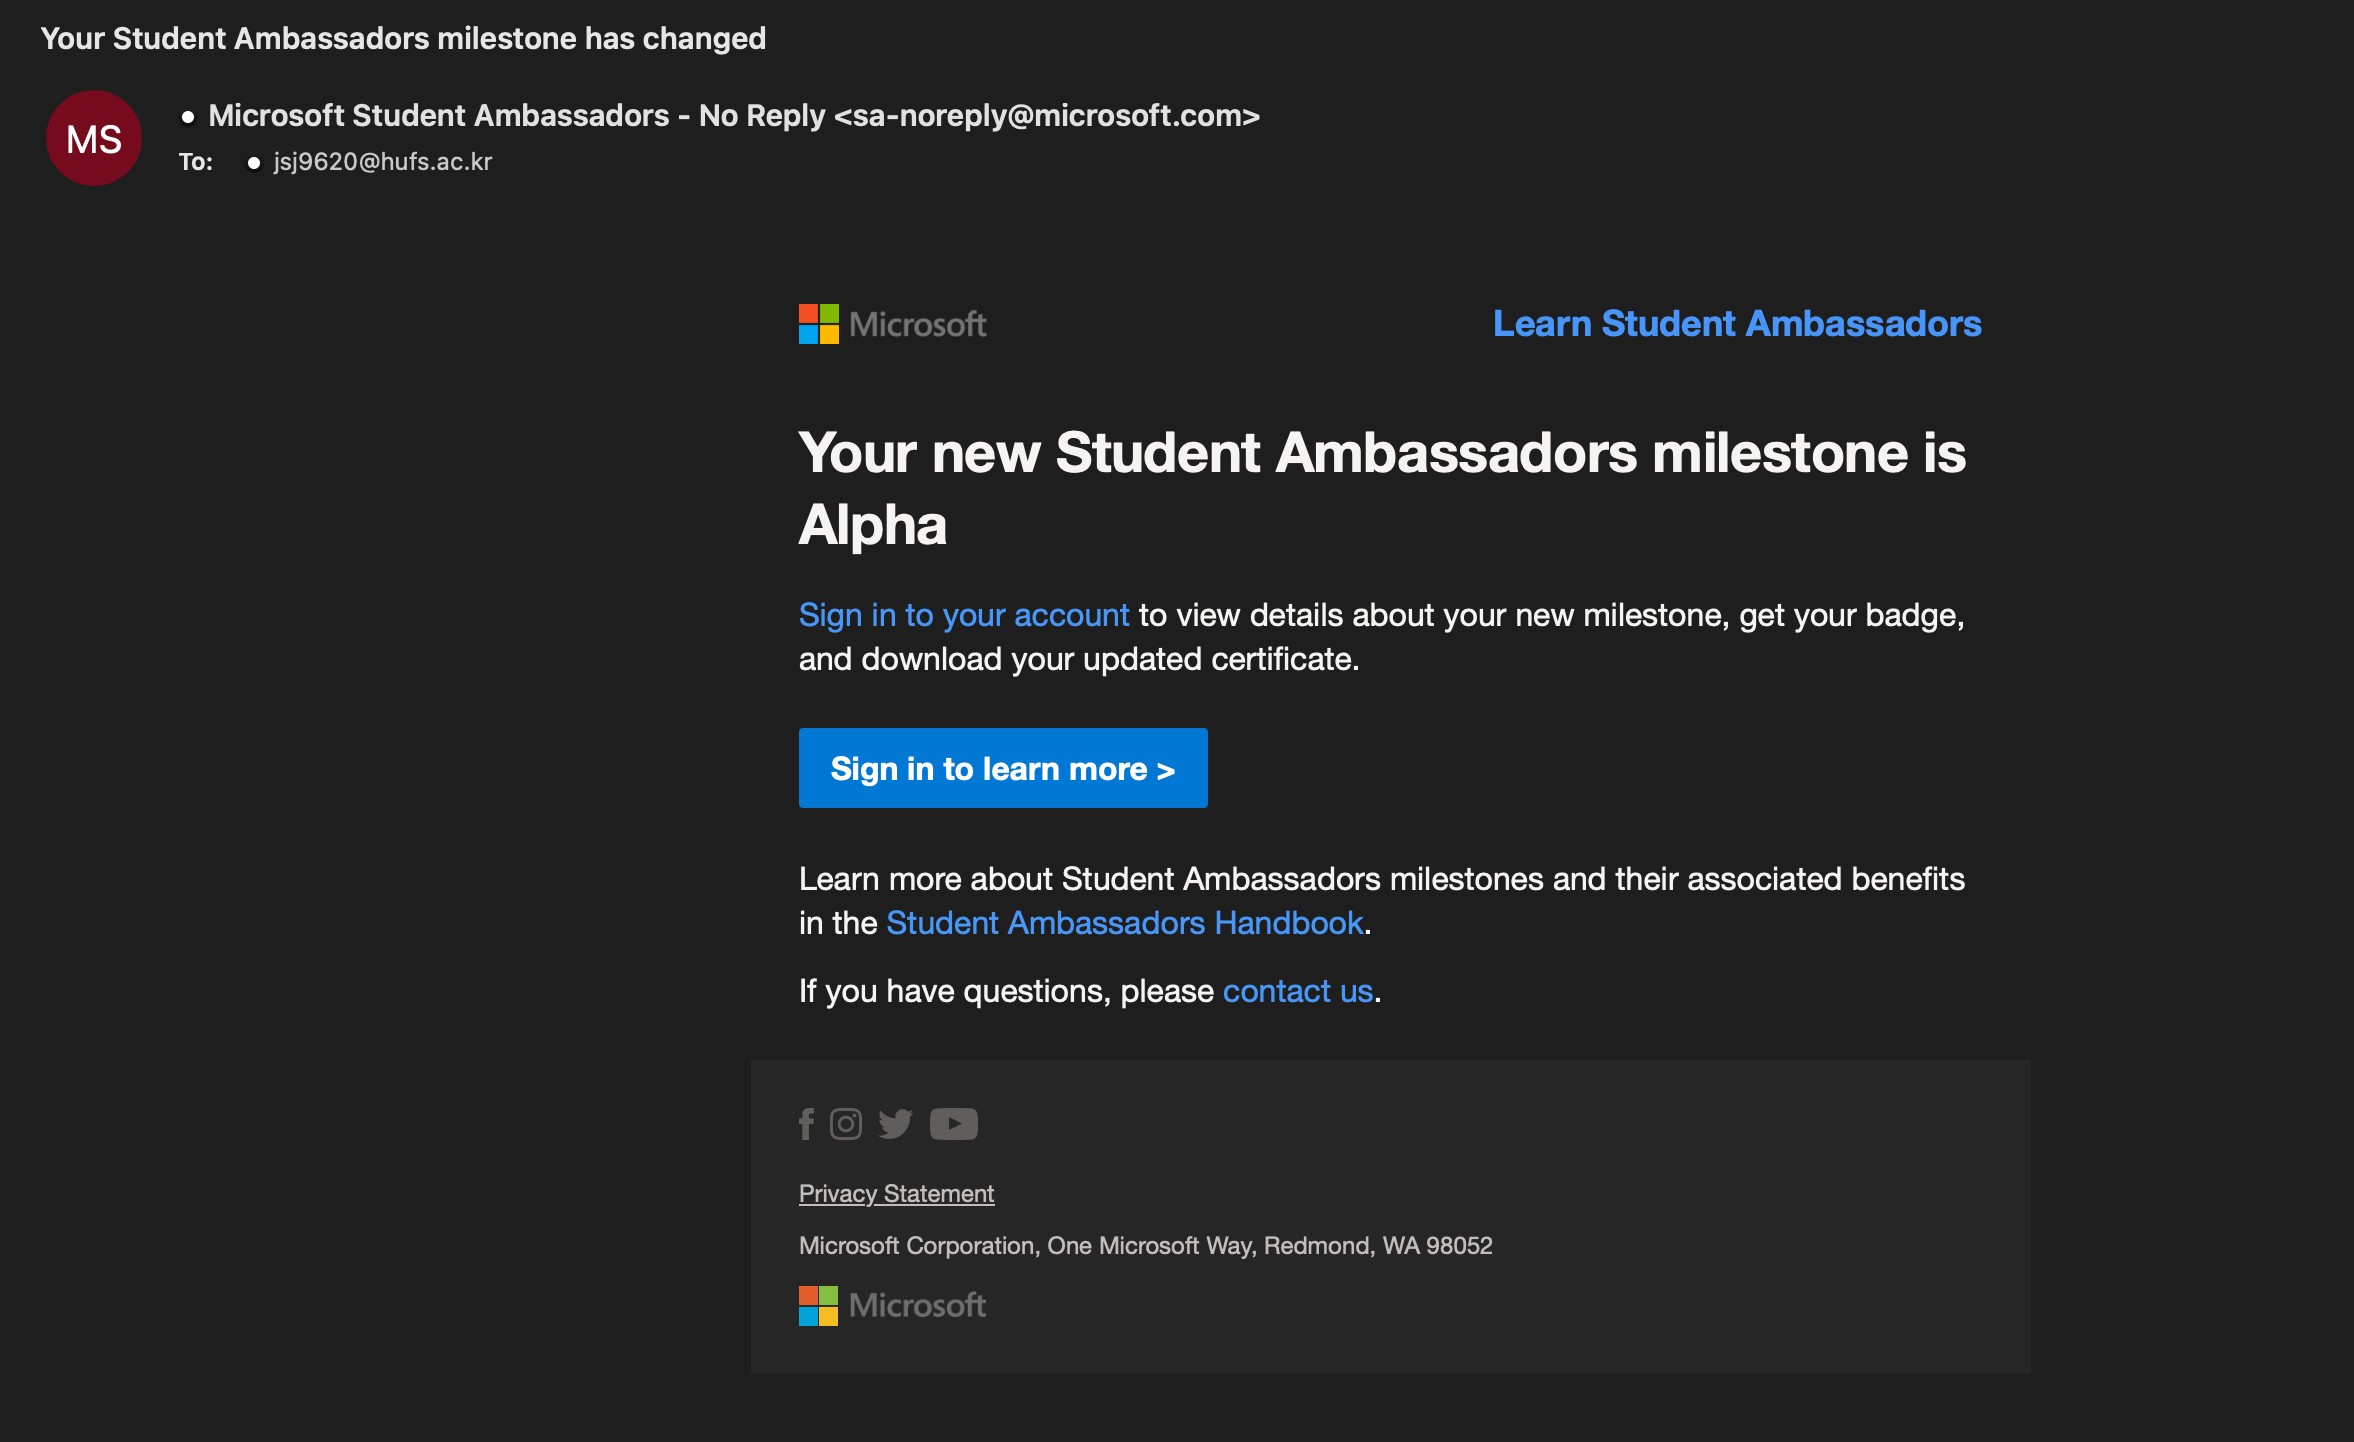Click the MS sender avatar circle
This screenshot has width=2354, height=1442.
pos(94,138)
